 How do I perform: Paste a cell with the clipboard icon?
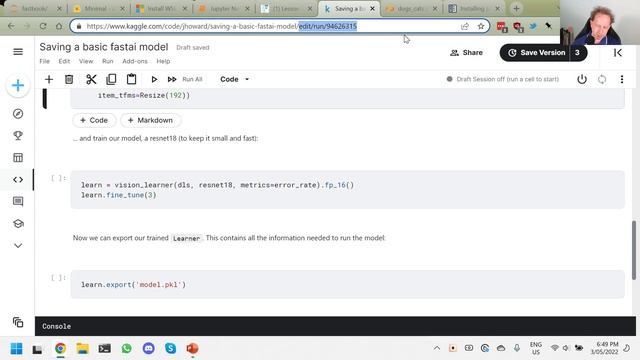pyautogui.click(x=131, y=79)
